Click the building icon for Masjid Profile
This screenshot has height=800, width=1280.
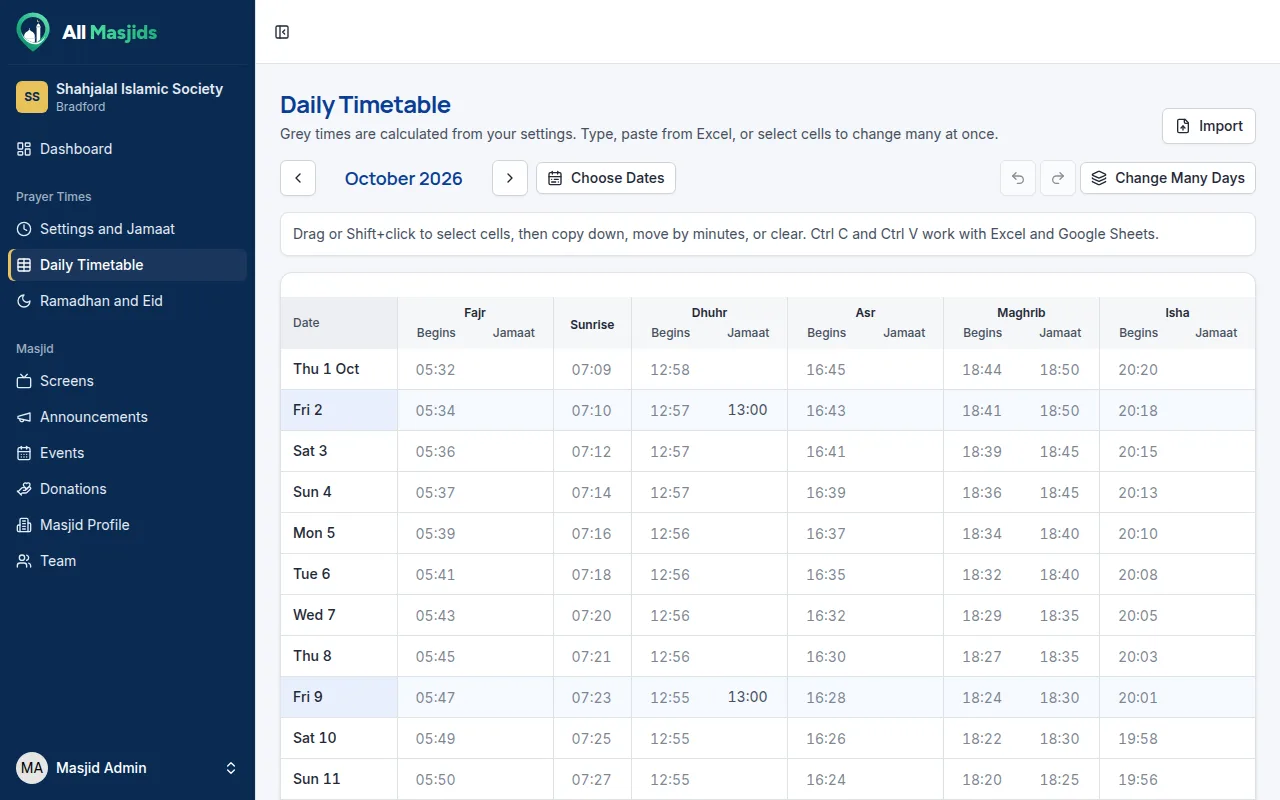click(x=24, y=525)
